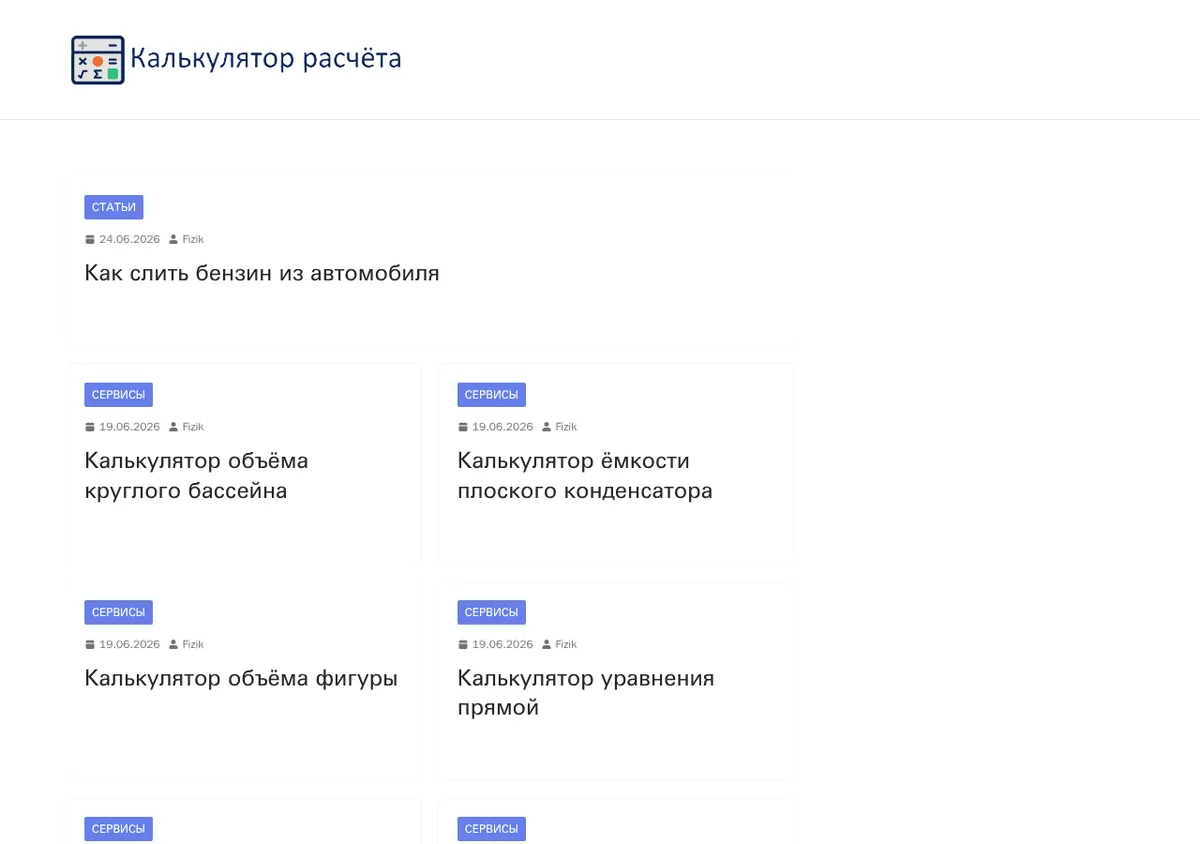Open article Как слить бензин из автомобиля

tap(262, 273)
